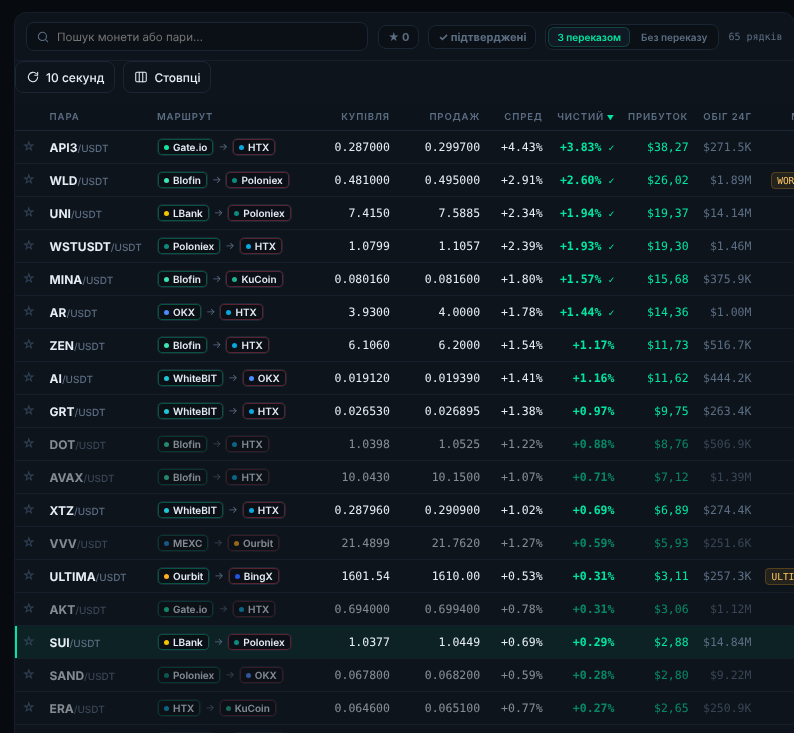The height and width of the screenshot is (733, 794).
Task: Sort by the ЧИСТИЙ column arrow
Action: tap(610, 117)
